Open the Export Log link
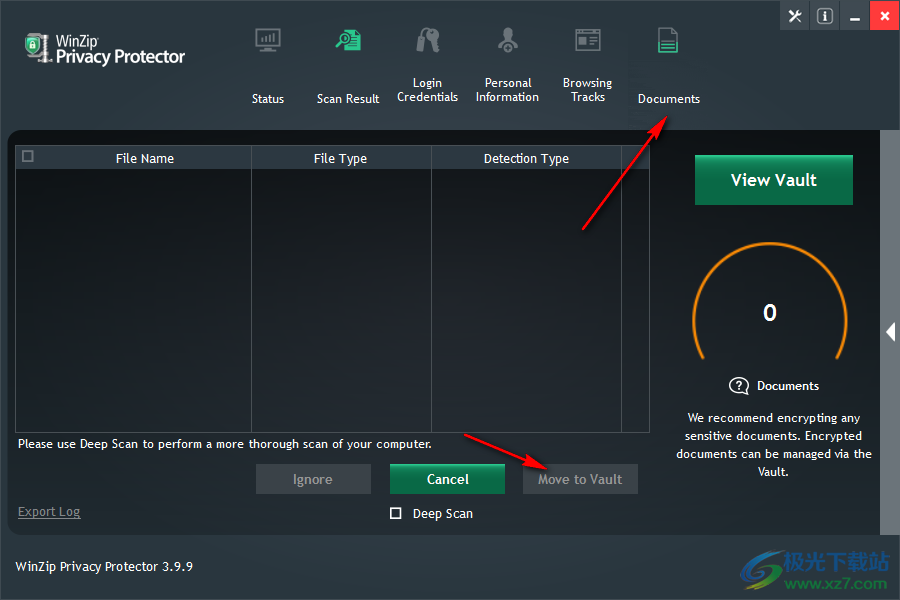Viewport: 900px width, 600px height. 49,512
